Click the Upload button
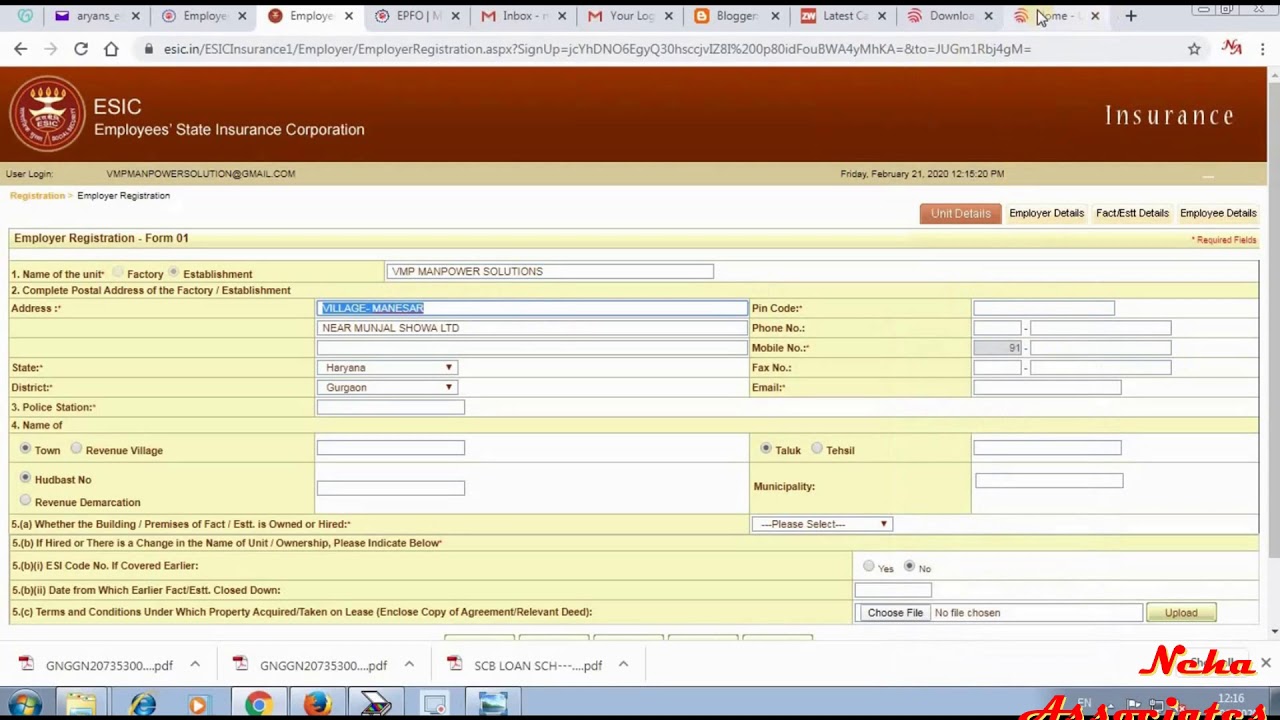This screenshot has height=720, width=1280. [1181, 613]
